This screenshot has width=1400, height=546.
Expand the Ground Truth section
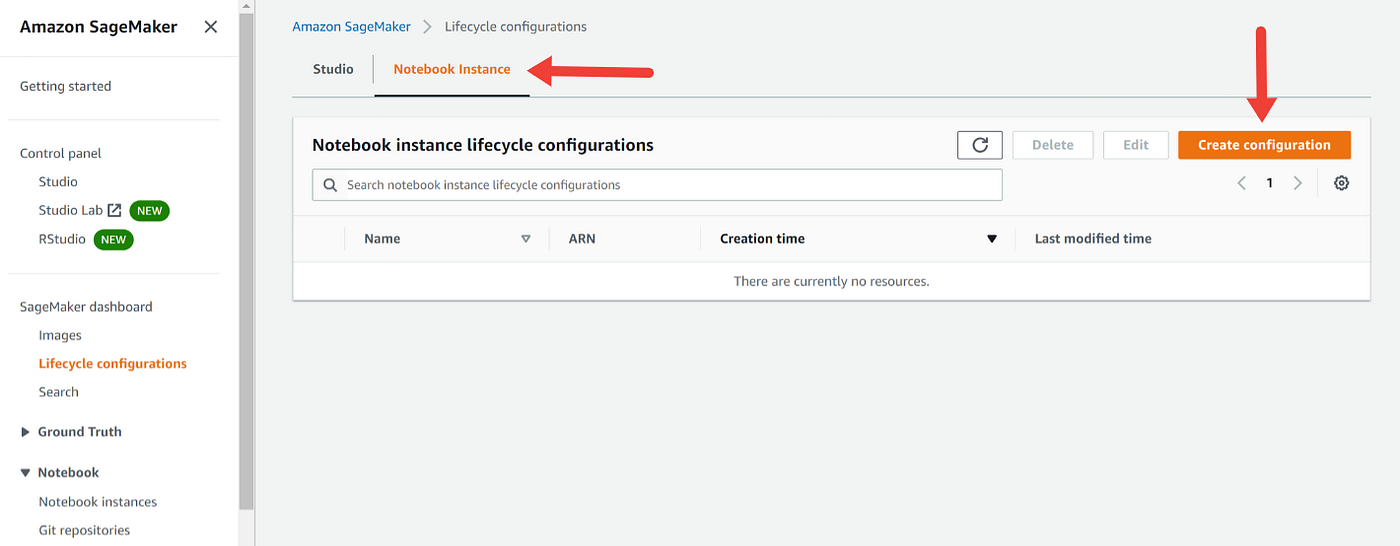pyautogui.click(x=26, y=432)
